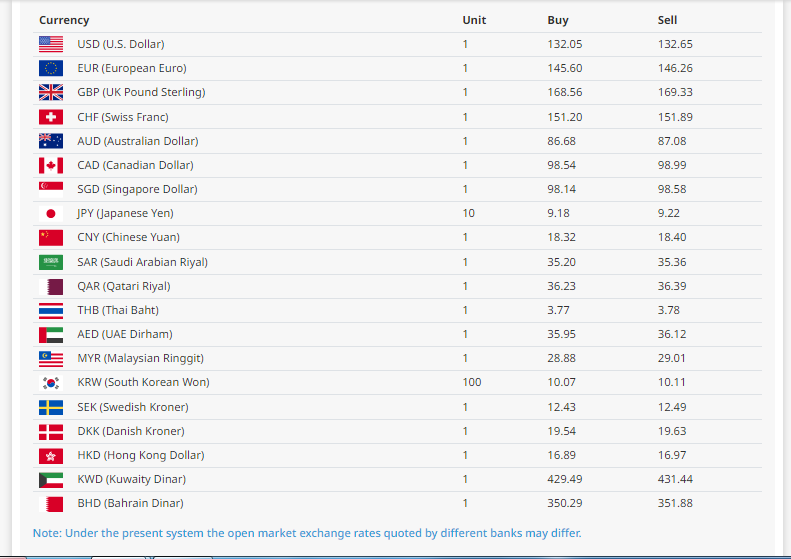Click the Japanese flag icon
The image size is (791, 559).
pyautogui.click(x=51, y=213)
